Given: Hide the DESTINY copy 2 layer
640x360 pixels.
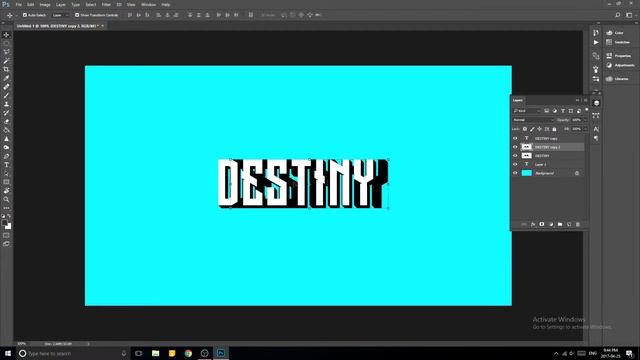Looking at the screenshot, I should click(x=515, y=147).
